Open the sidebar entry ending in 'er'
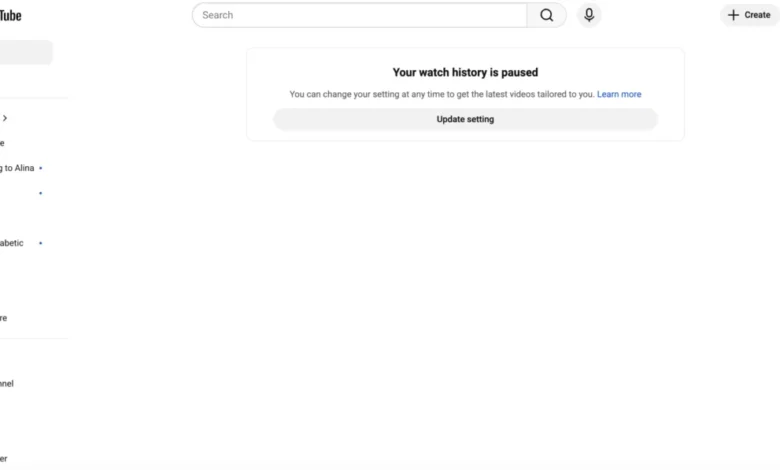Viewport: 780px width, 470px height. [3, 459]
